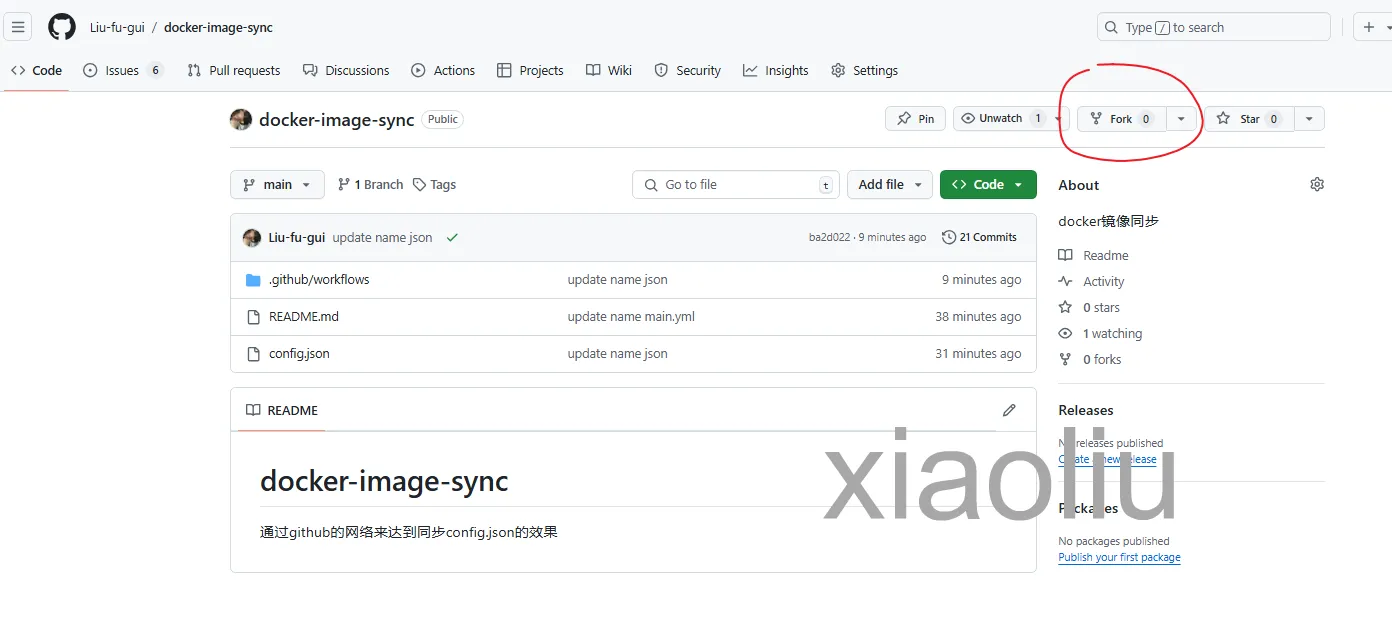The image size is (1392, 624).
Task: Pin this repository with the Pin button
Action: point(915,118)
